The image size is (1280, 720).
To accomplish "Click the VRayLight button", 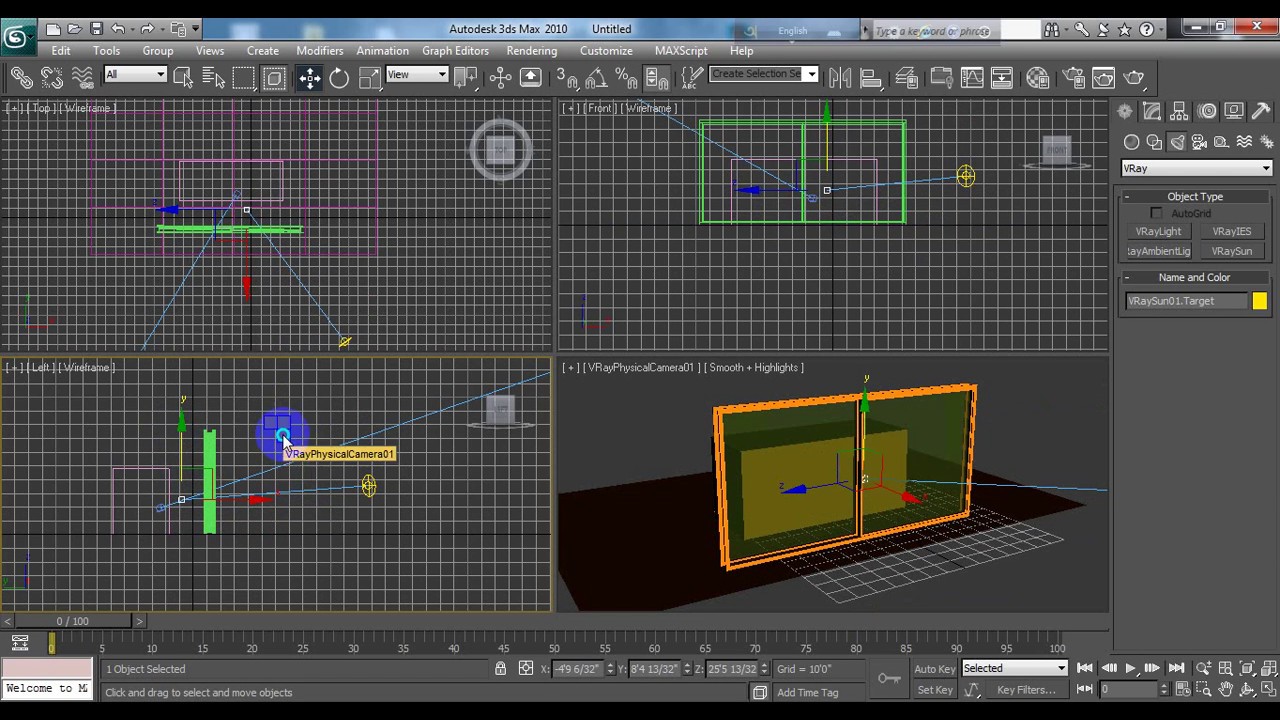I will (1158, 231).
